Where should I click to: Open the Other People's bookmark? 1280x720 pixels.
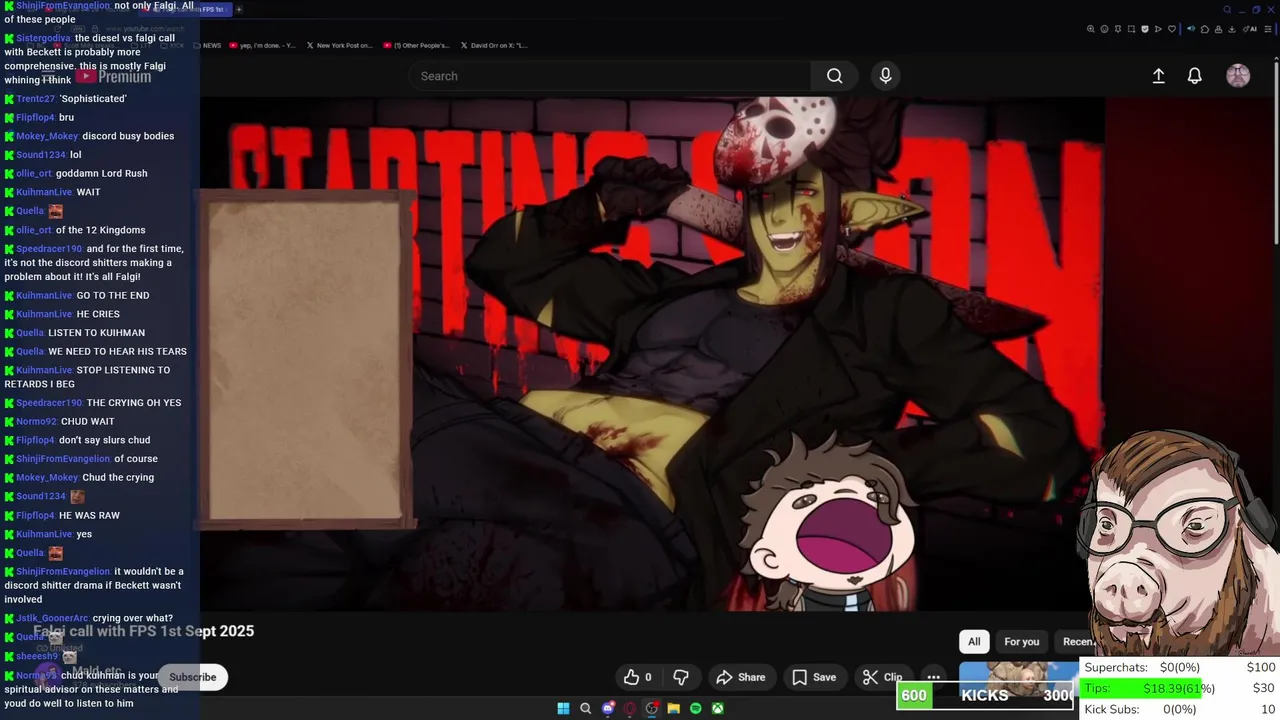click(416, 45)
